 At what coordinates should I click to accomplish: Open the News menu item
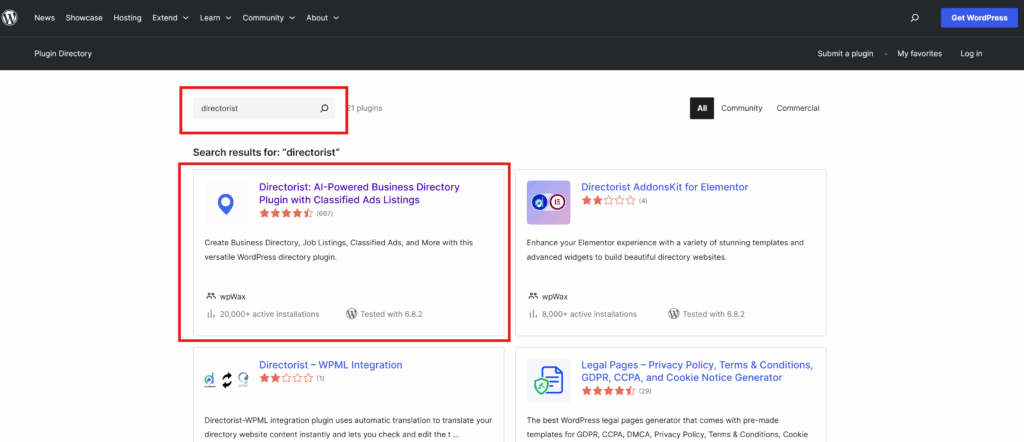[44, 18]
